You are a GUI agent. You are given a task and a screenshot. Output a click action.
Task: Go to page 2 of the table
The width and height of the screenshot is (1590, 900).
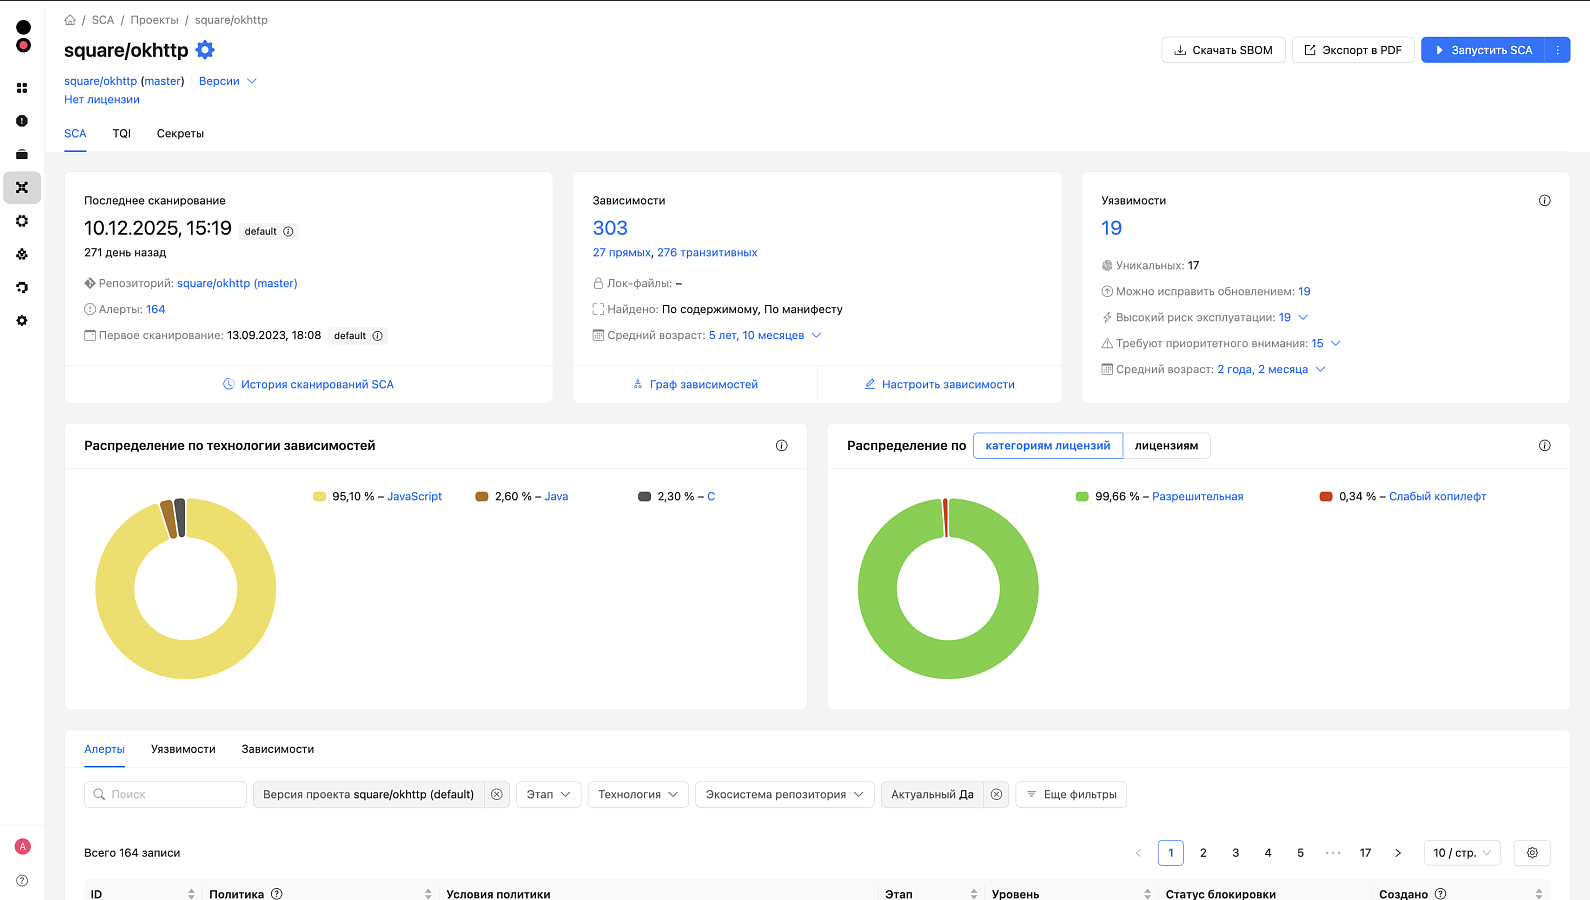click(1203, 853)
